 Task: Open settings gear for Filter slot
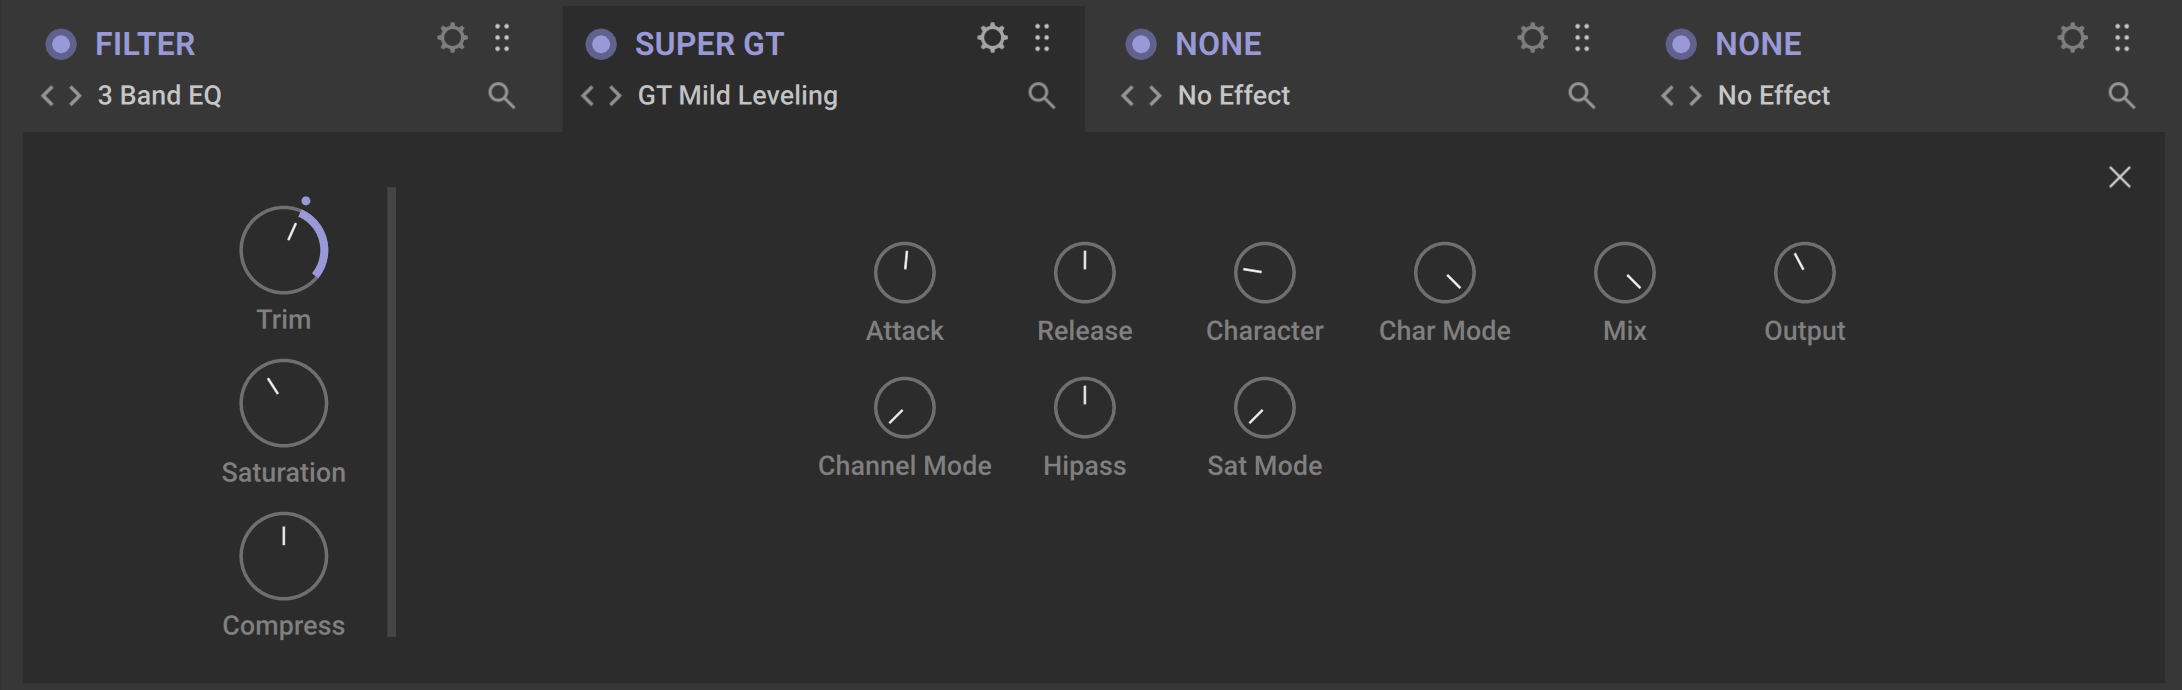[452, 39]
